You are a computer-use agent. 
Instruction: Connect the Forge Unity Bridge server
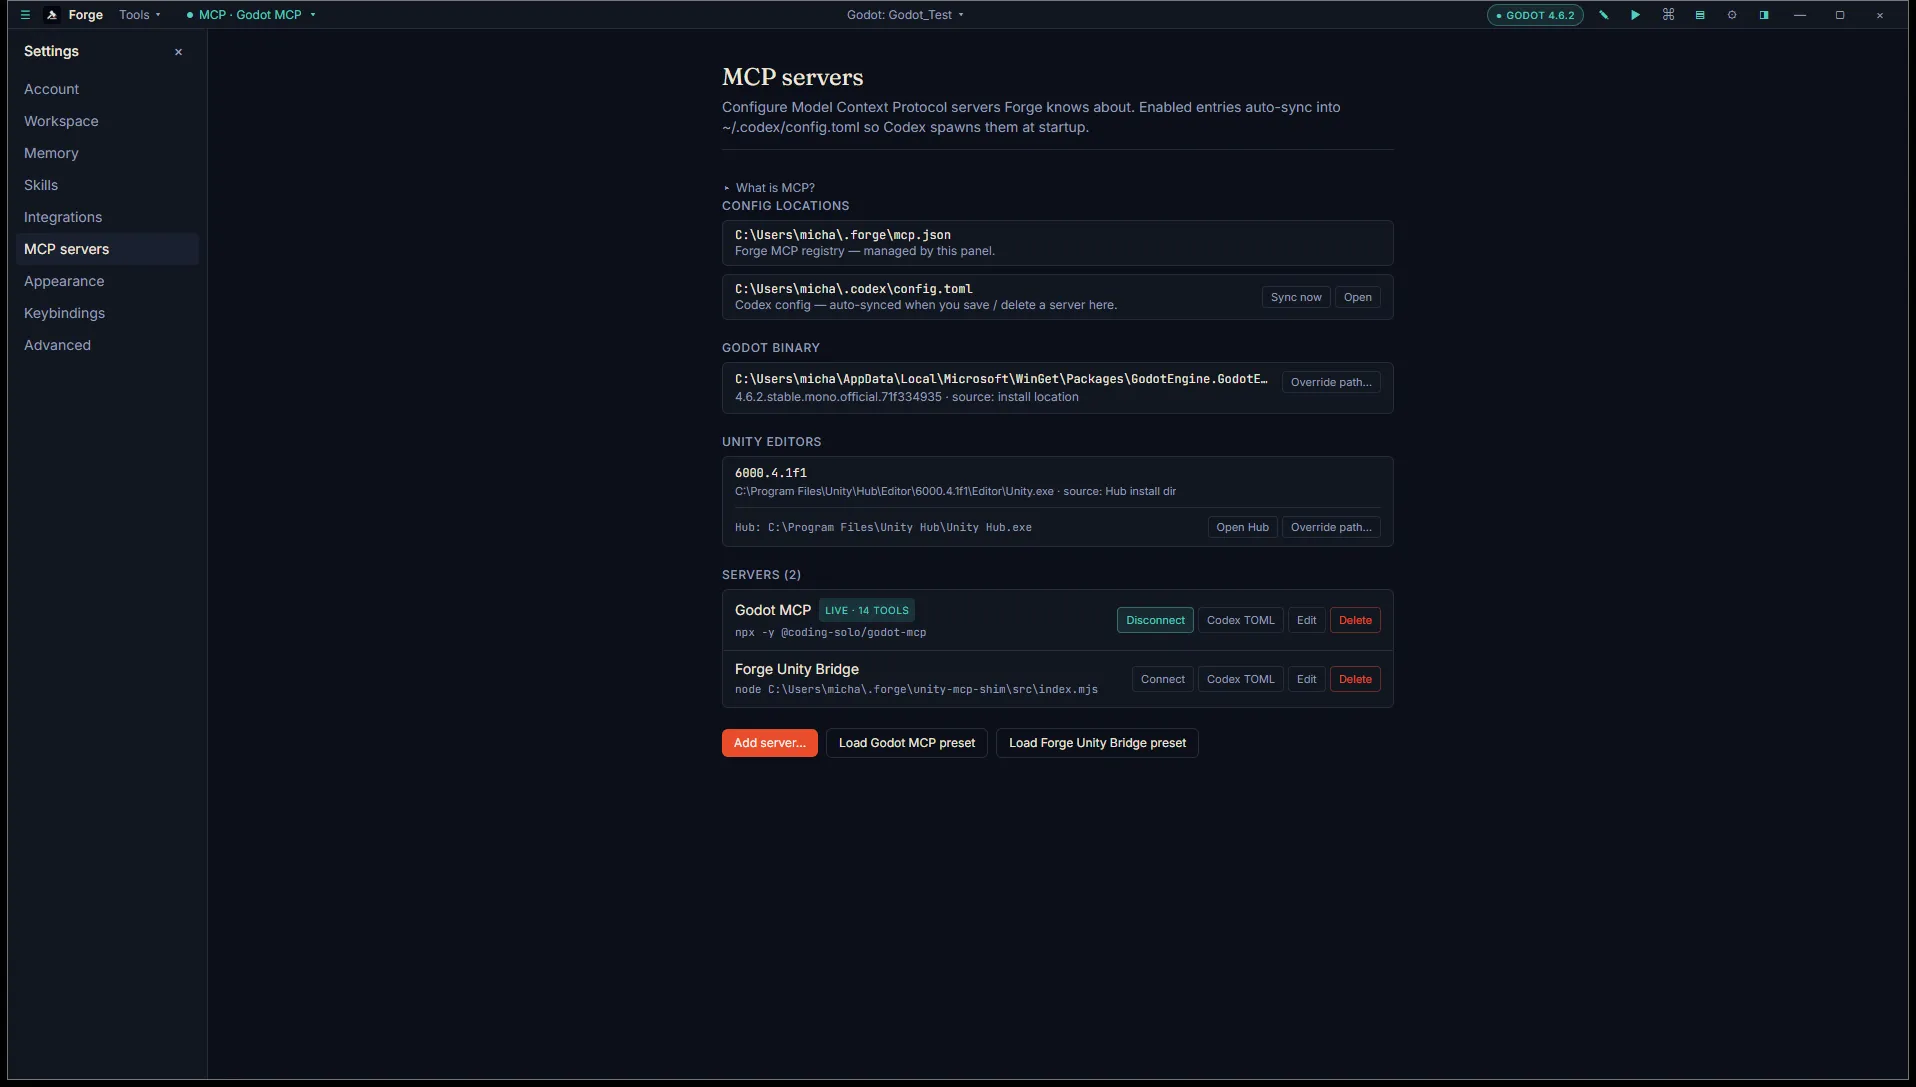[x=1162, y=679]
